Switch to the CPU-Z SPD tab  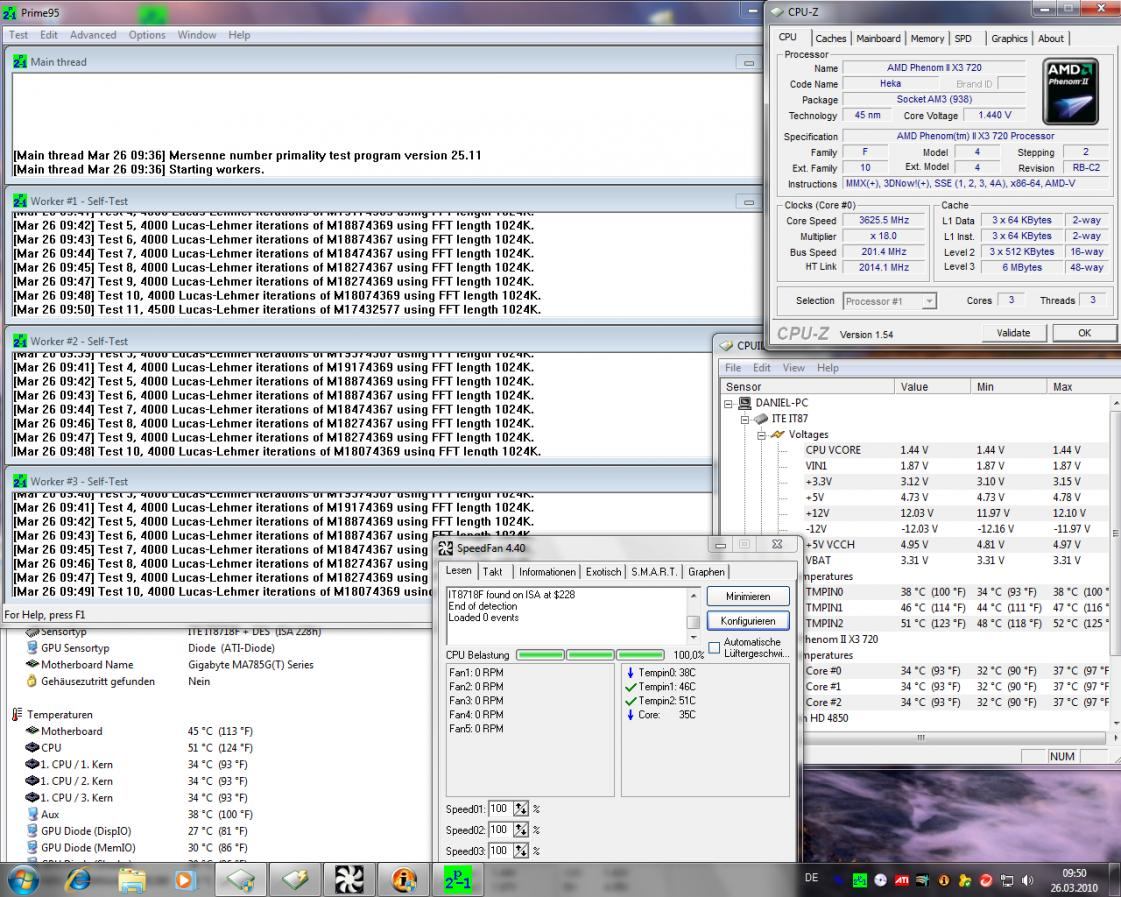(963, 39)
